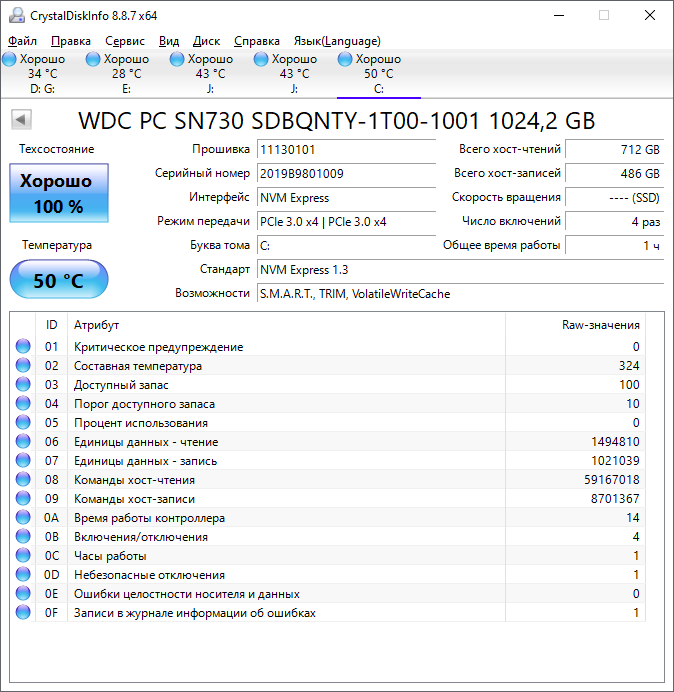
Task: Click status orb of attribute 03
Action: pyautogui.click(x=23, y=384)
